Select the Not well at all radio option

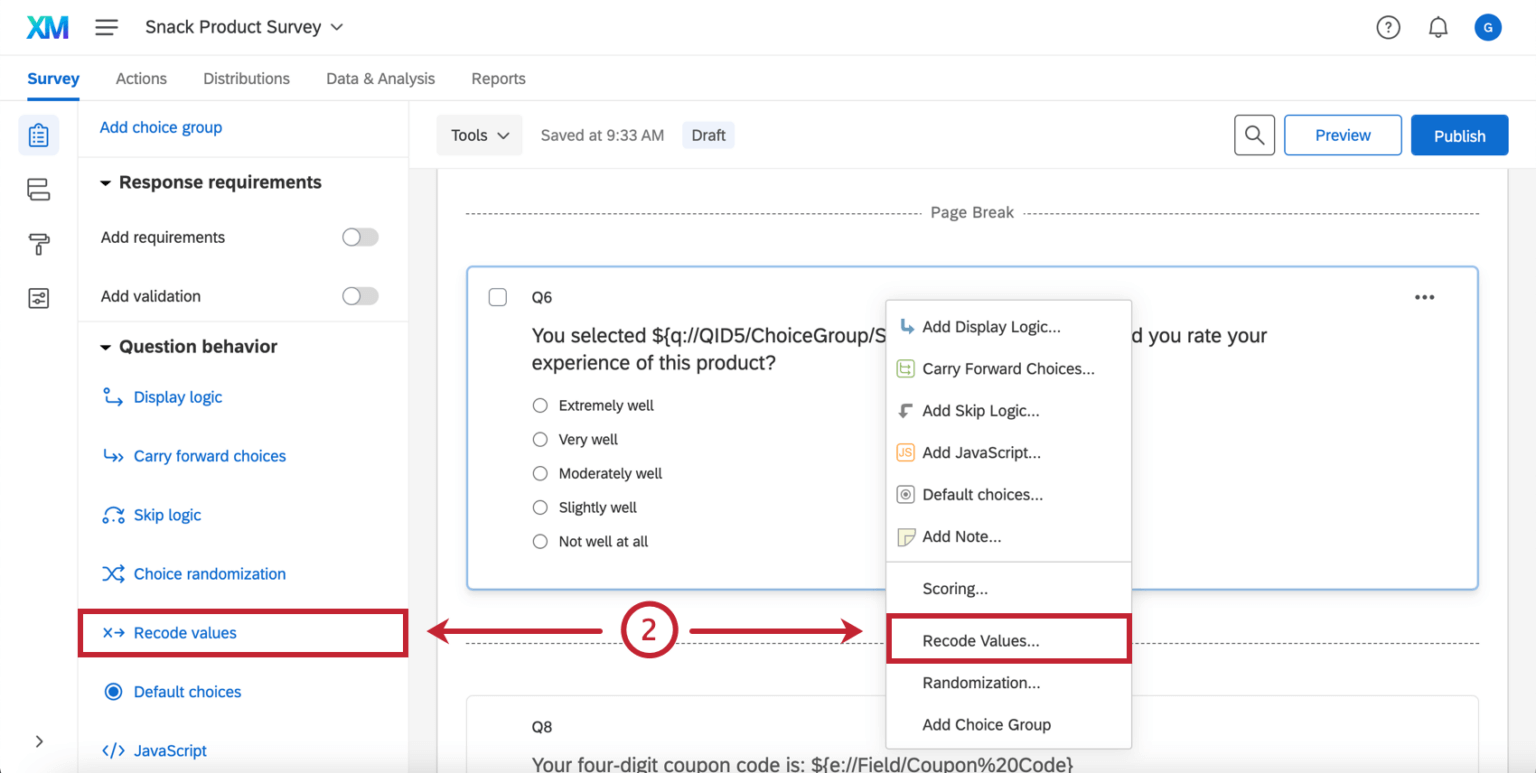tap(540, 542)
